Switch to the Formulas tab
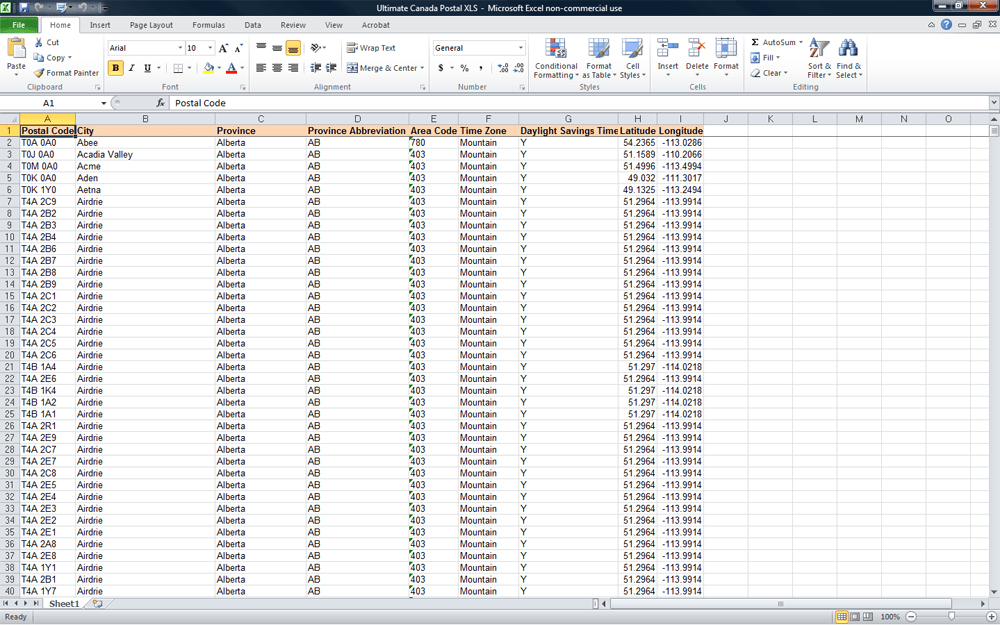The height and width of the screenshot is (625, 1000). pos(209,25)
